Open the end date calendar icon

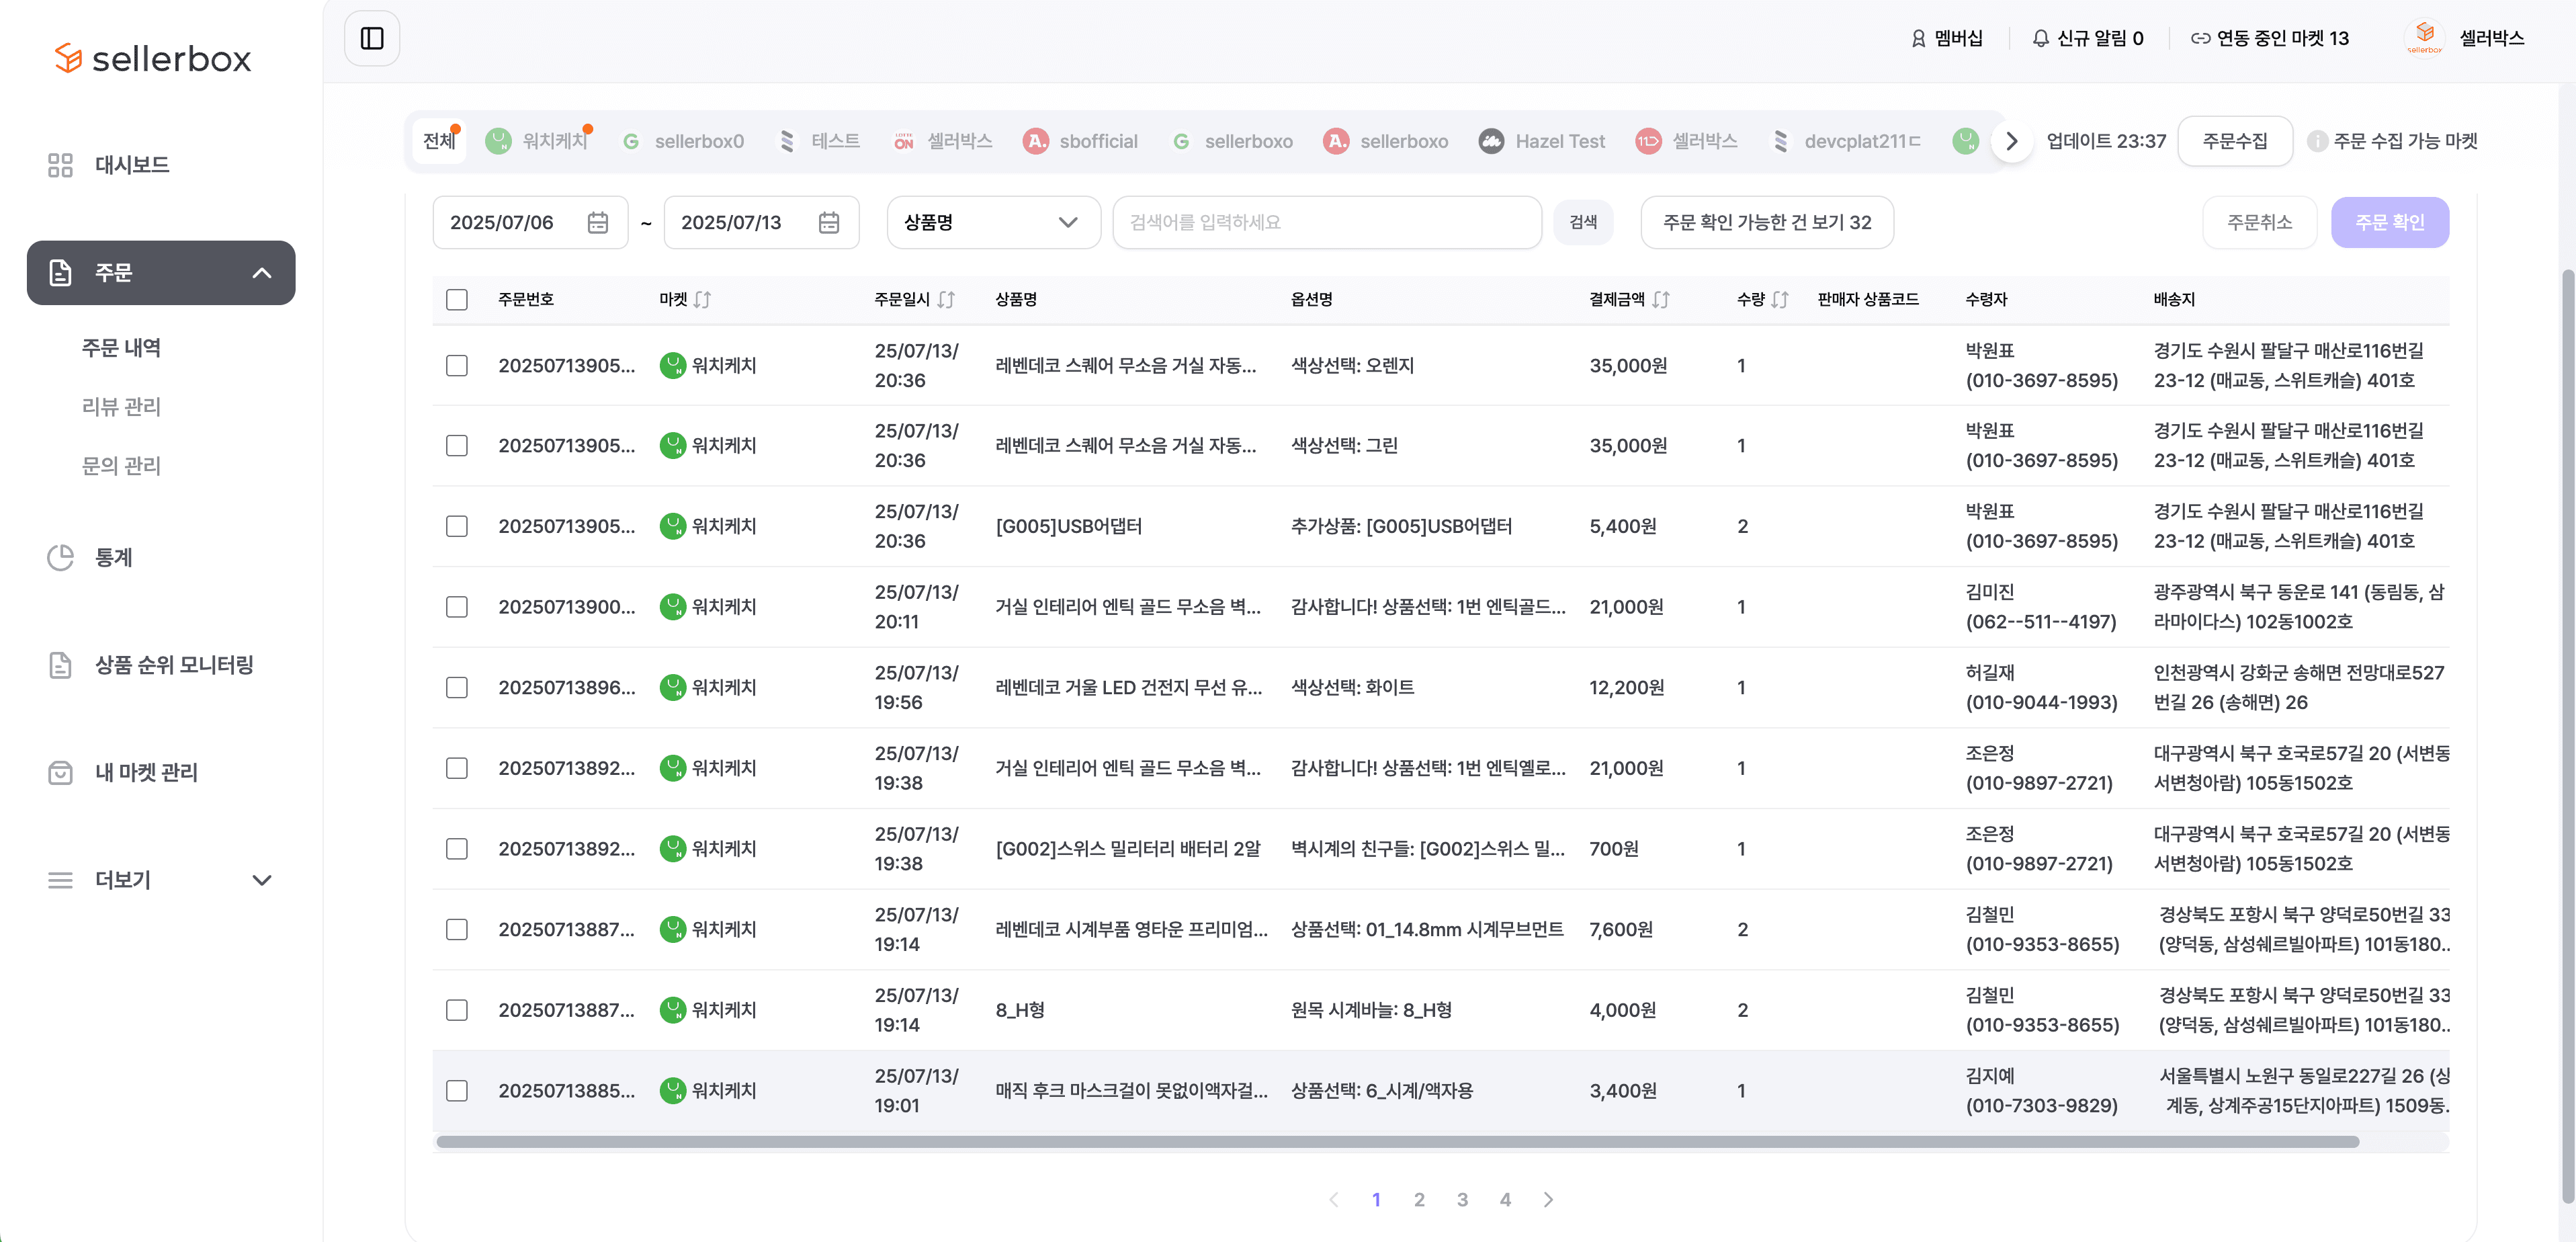point(828,222)
